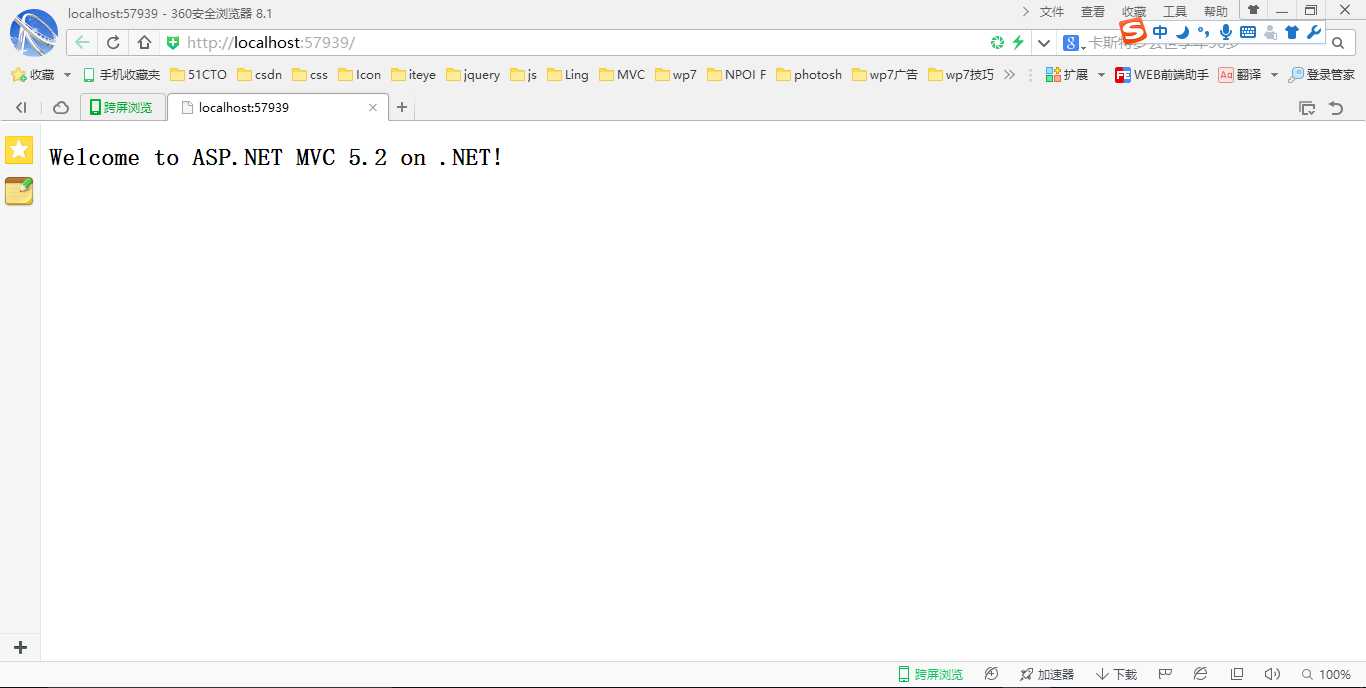
Task: Click the green lightning speed-mode icon
Action: (x=1018, y=42)
